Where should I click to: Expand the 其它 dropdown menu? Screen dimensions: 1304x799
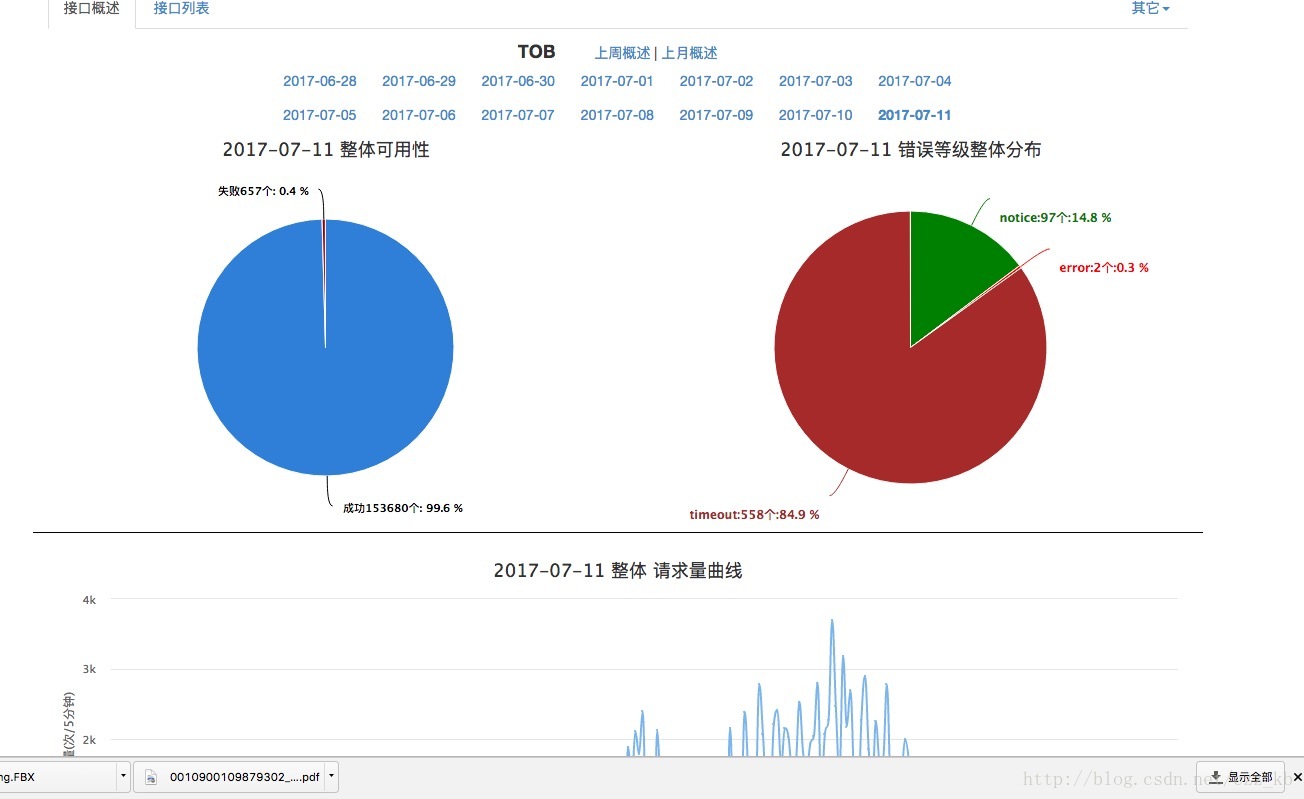click(x=1150, y=9)
